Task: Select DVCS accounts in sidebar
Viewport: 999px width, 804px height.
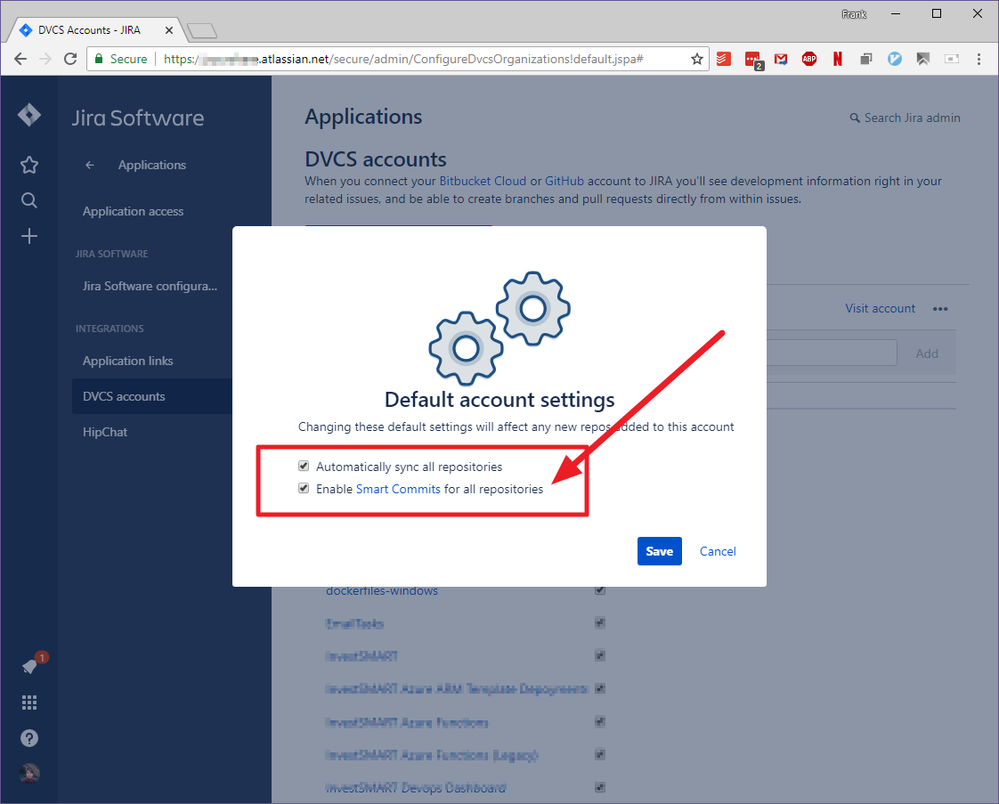Action: point(152,396)
